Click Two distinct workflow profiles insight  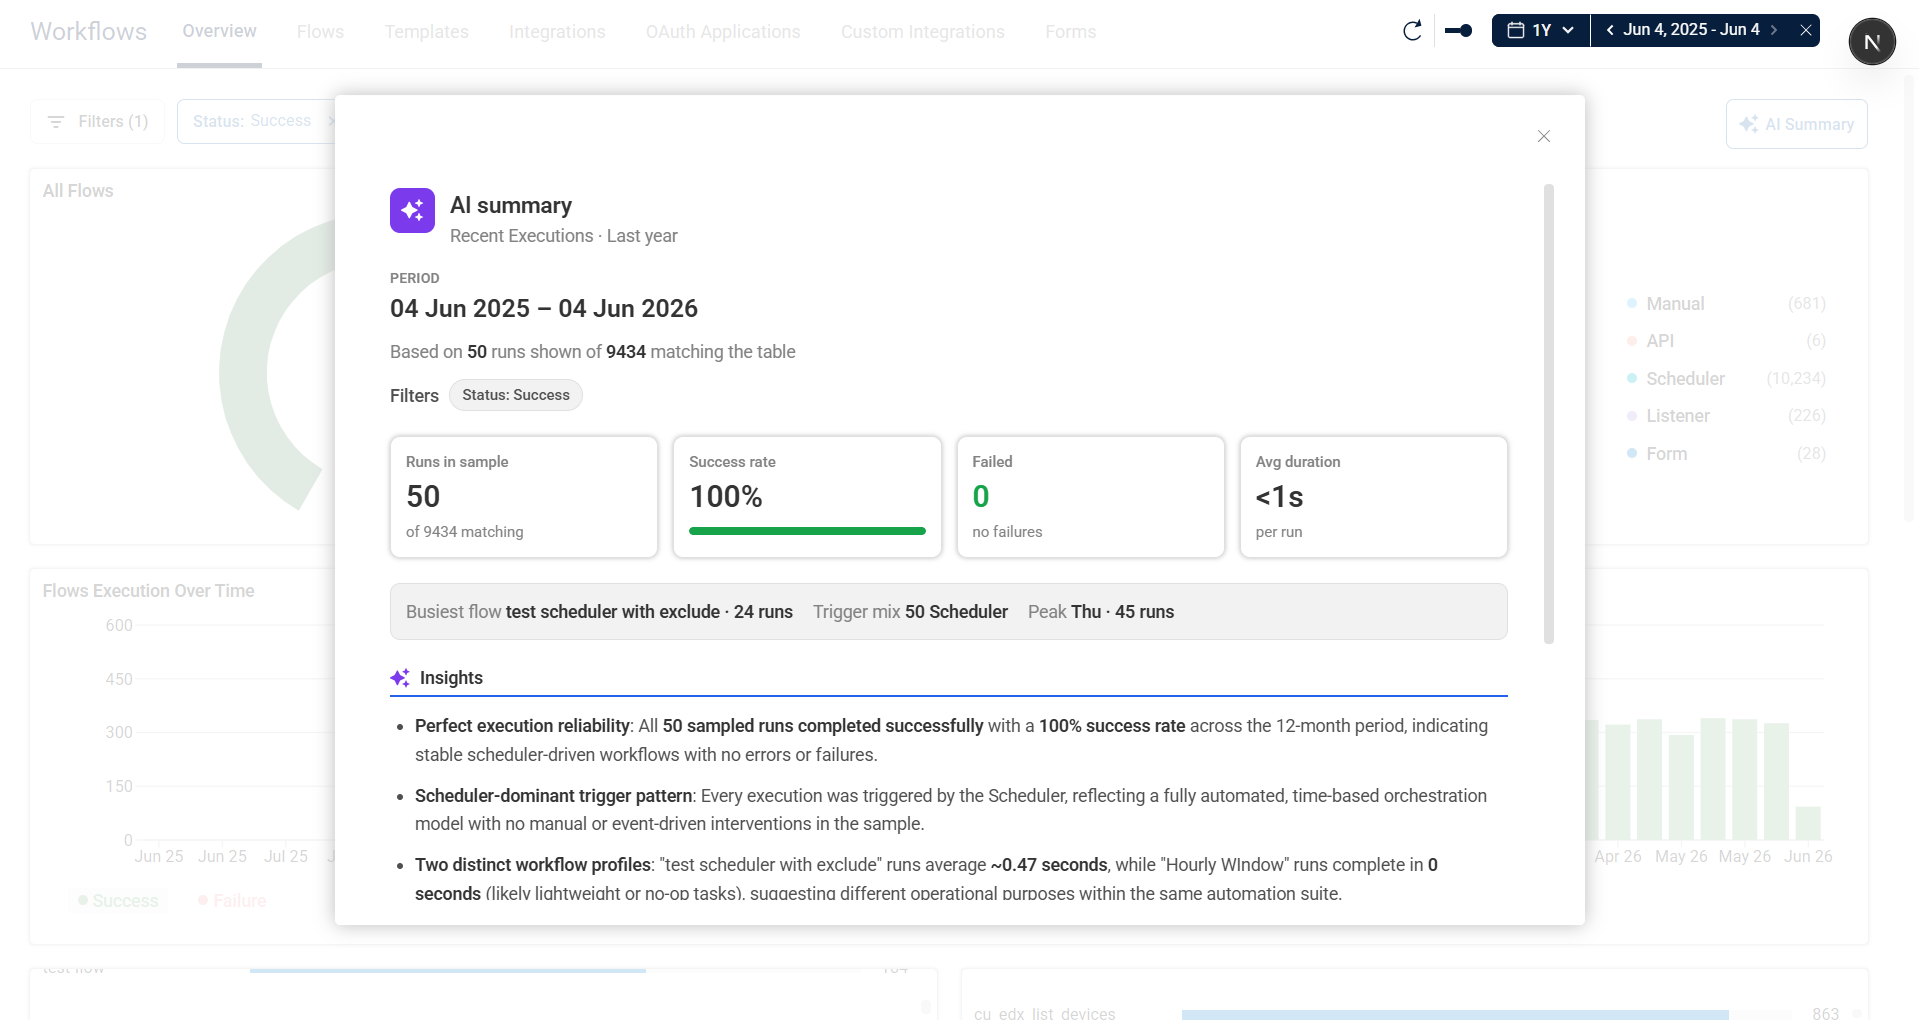coord(927,879)
